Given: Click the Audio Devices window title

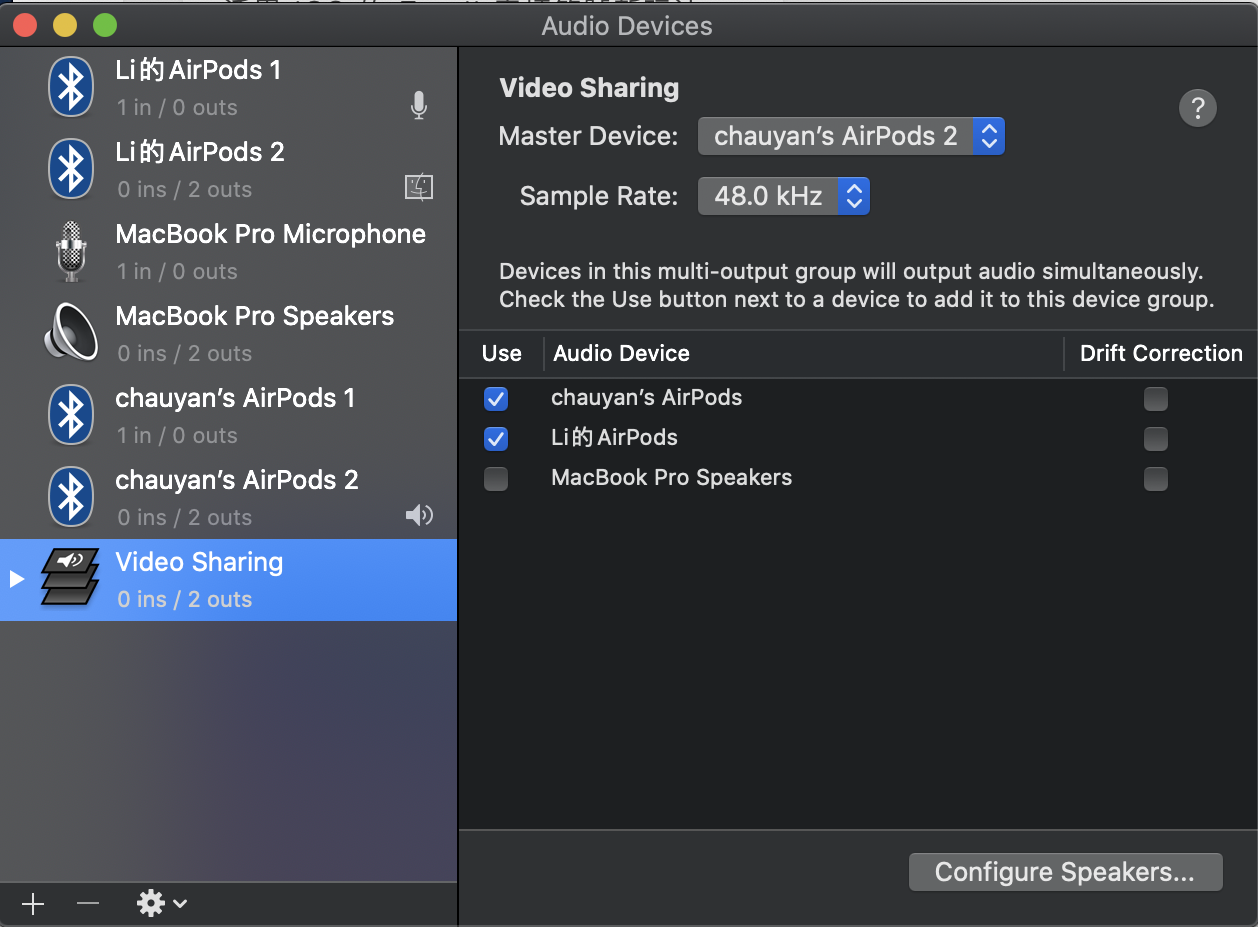Looking at the screenshot, I should point(627,26).
